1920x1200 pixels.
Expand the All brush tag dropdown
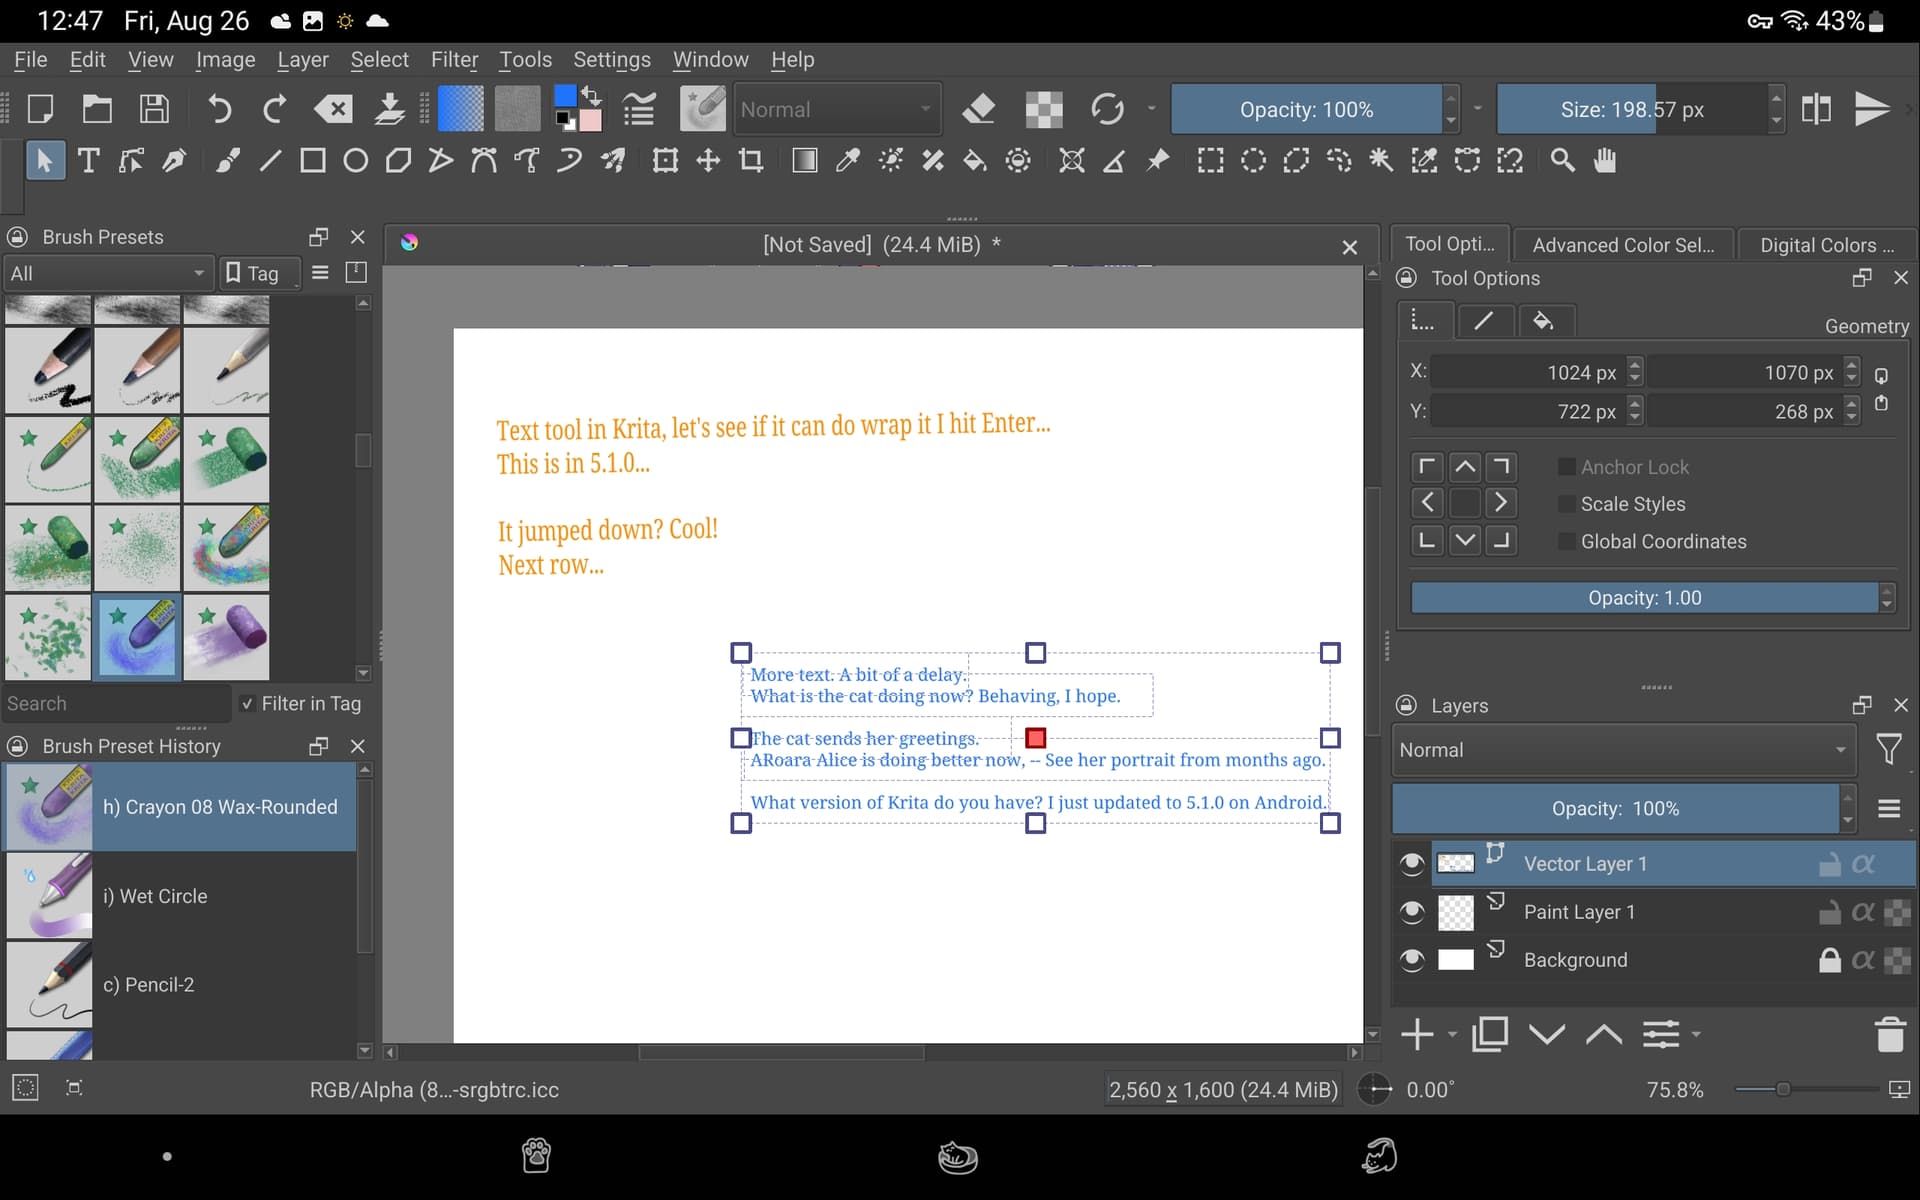pyautogui.click(x=106, y=273)
